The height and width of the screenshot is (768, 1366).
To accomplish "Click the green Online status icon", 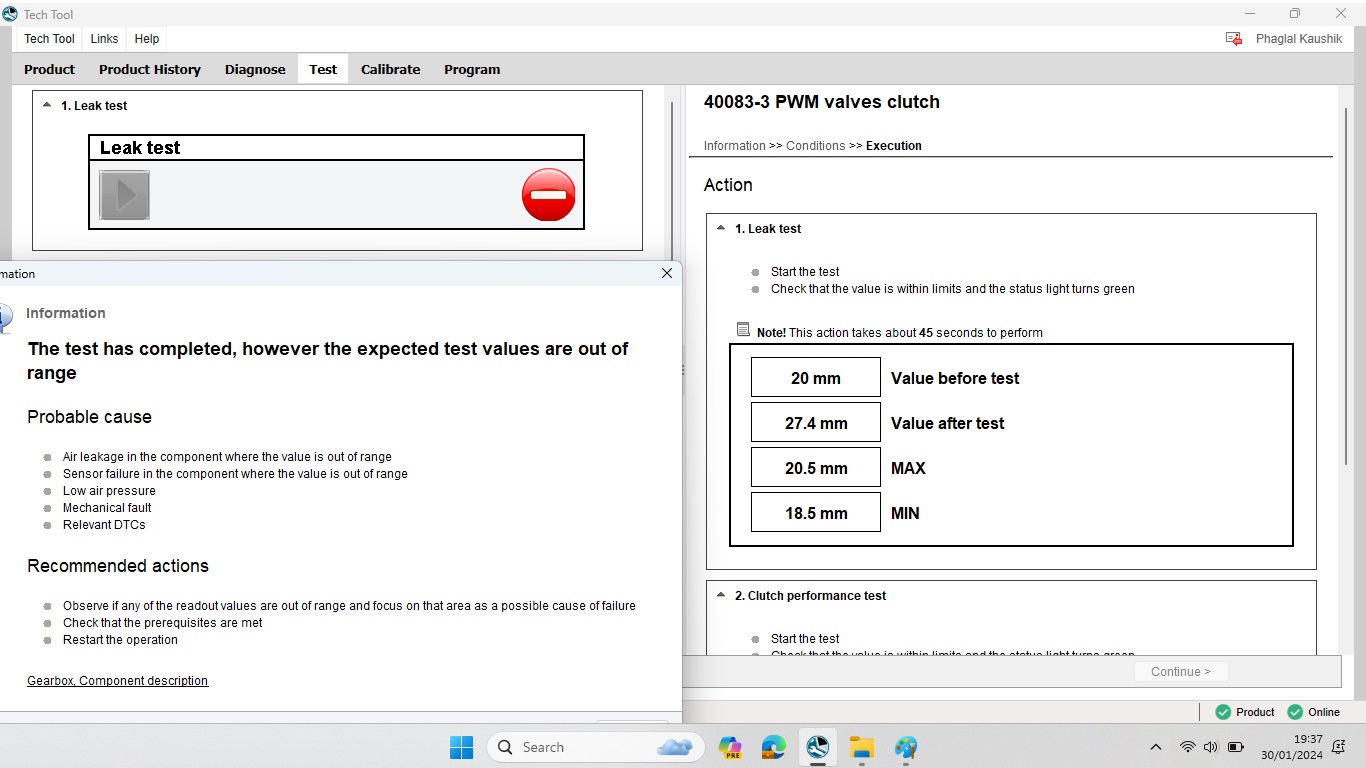I will [1295, 712].
